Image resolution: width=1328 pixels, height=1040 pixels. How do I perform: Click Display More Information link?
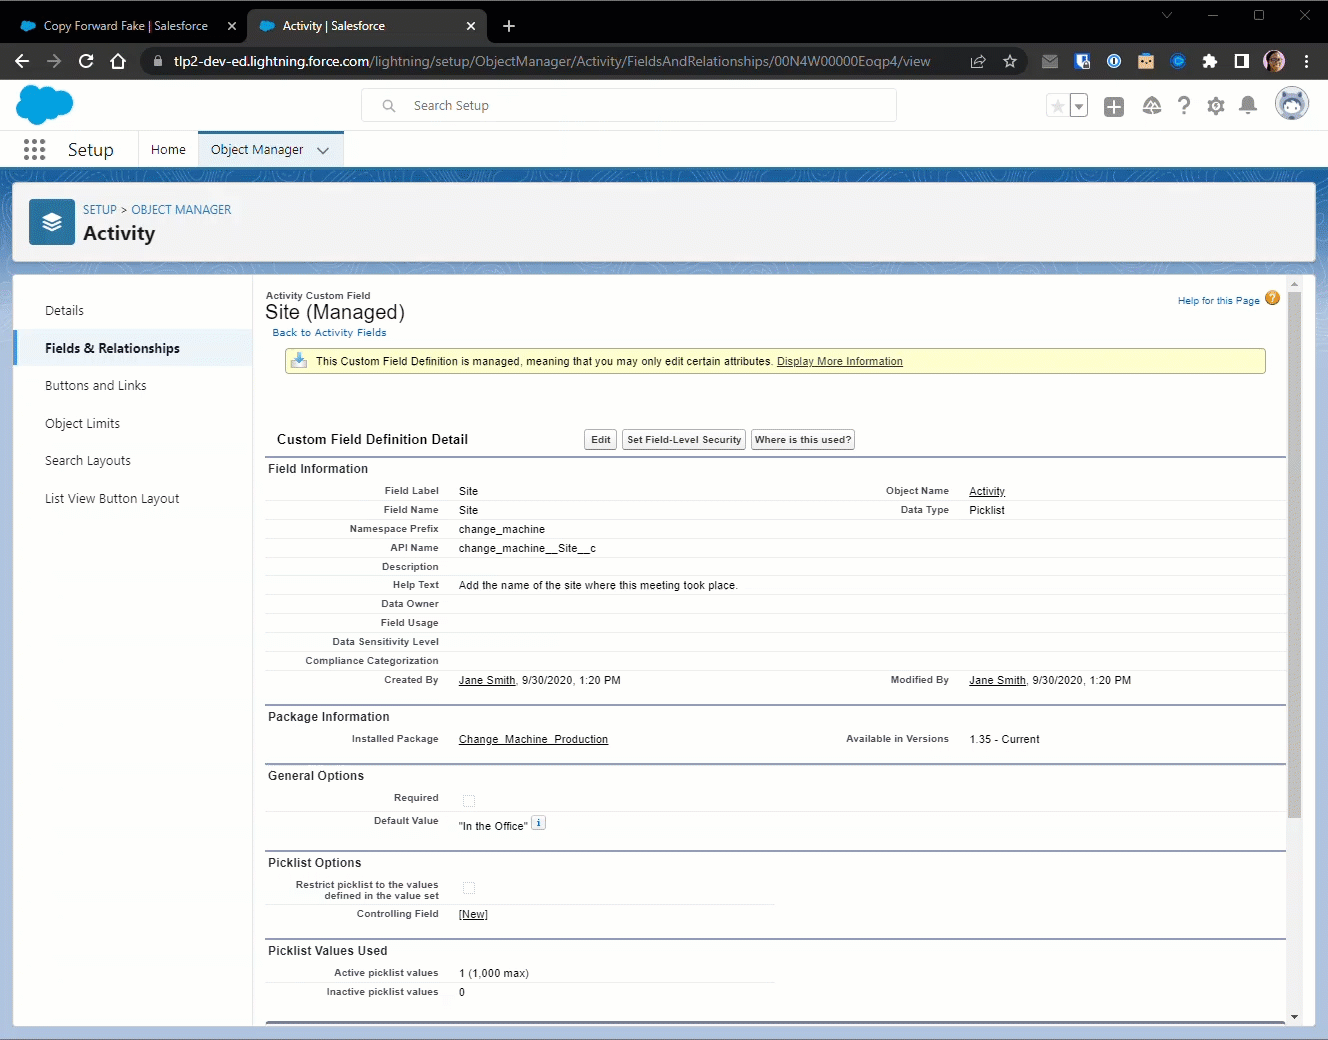coord(840,362)
